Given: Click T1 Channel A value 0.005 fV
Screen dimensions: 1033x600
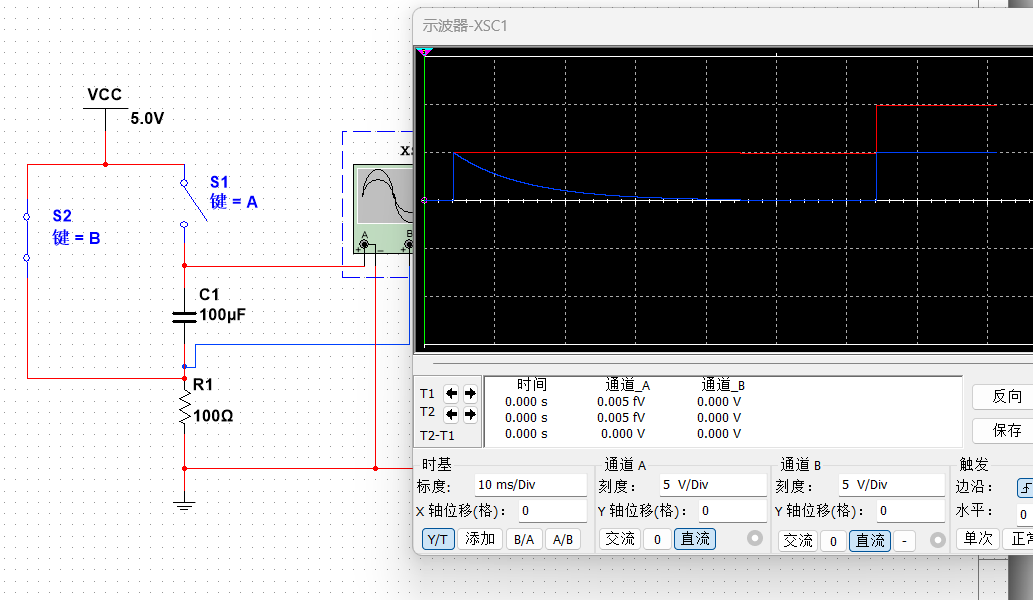Looking at the screenshot, I should [621, 402].
